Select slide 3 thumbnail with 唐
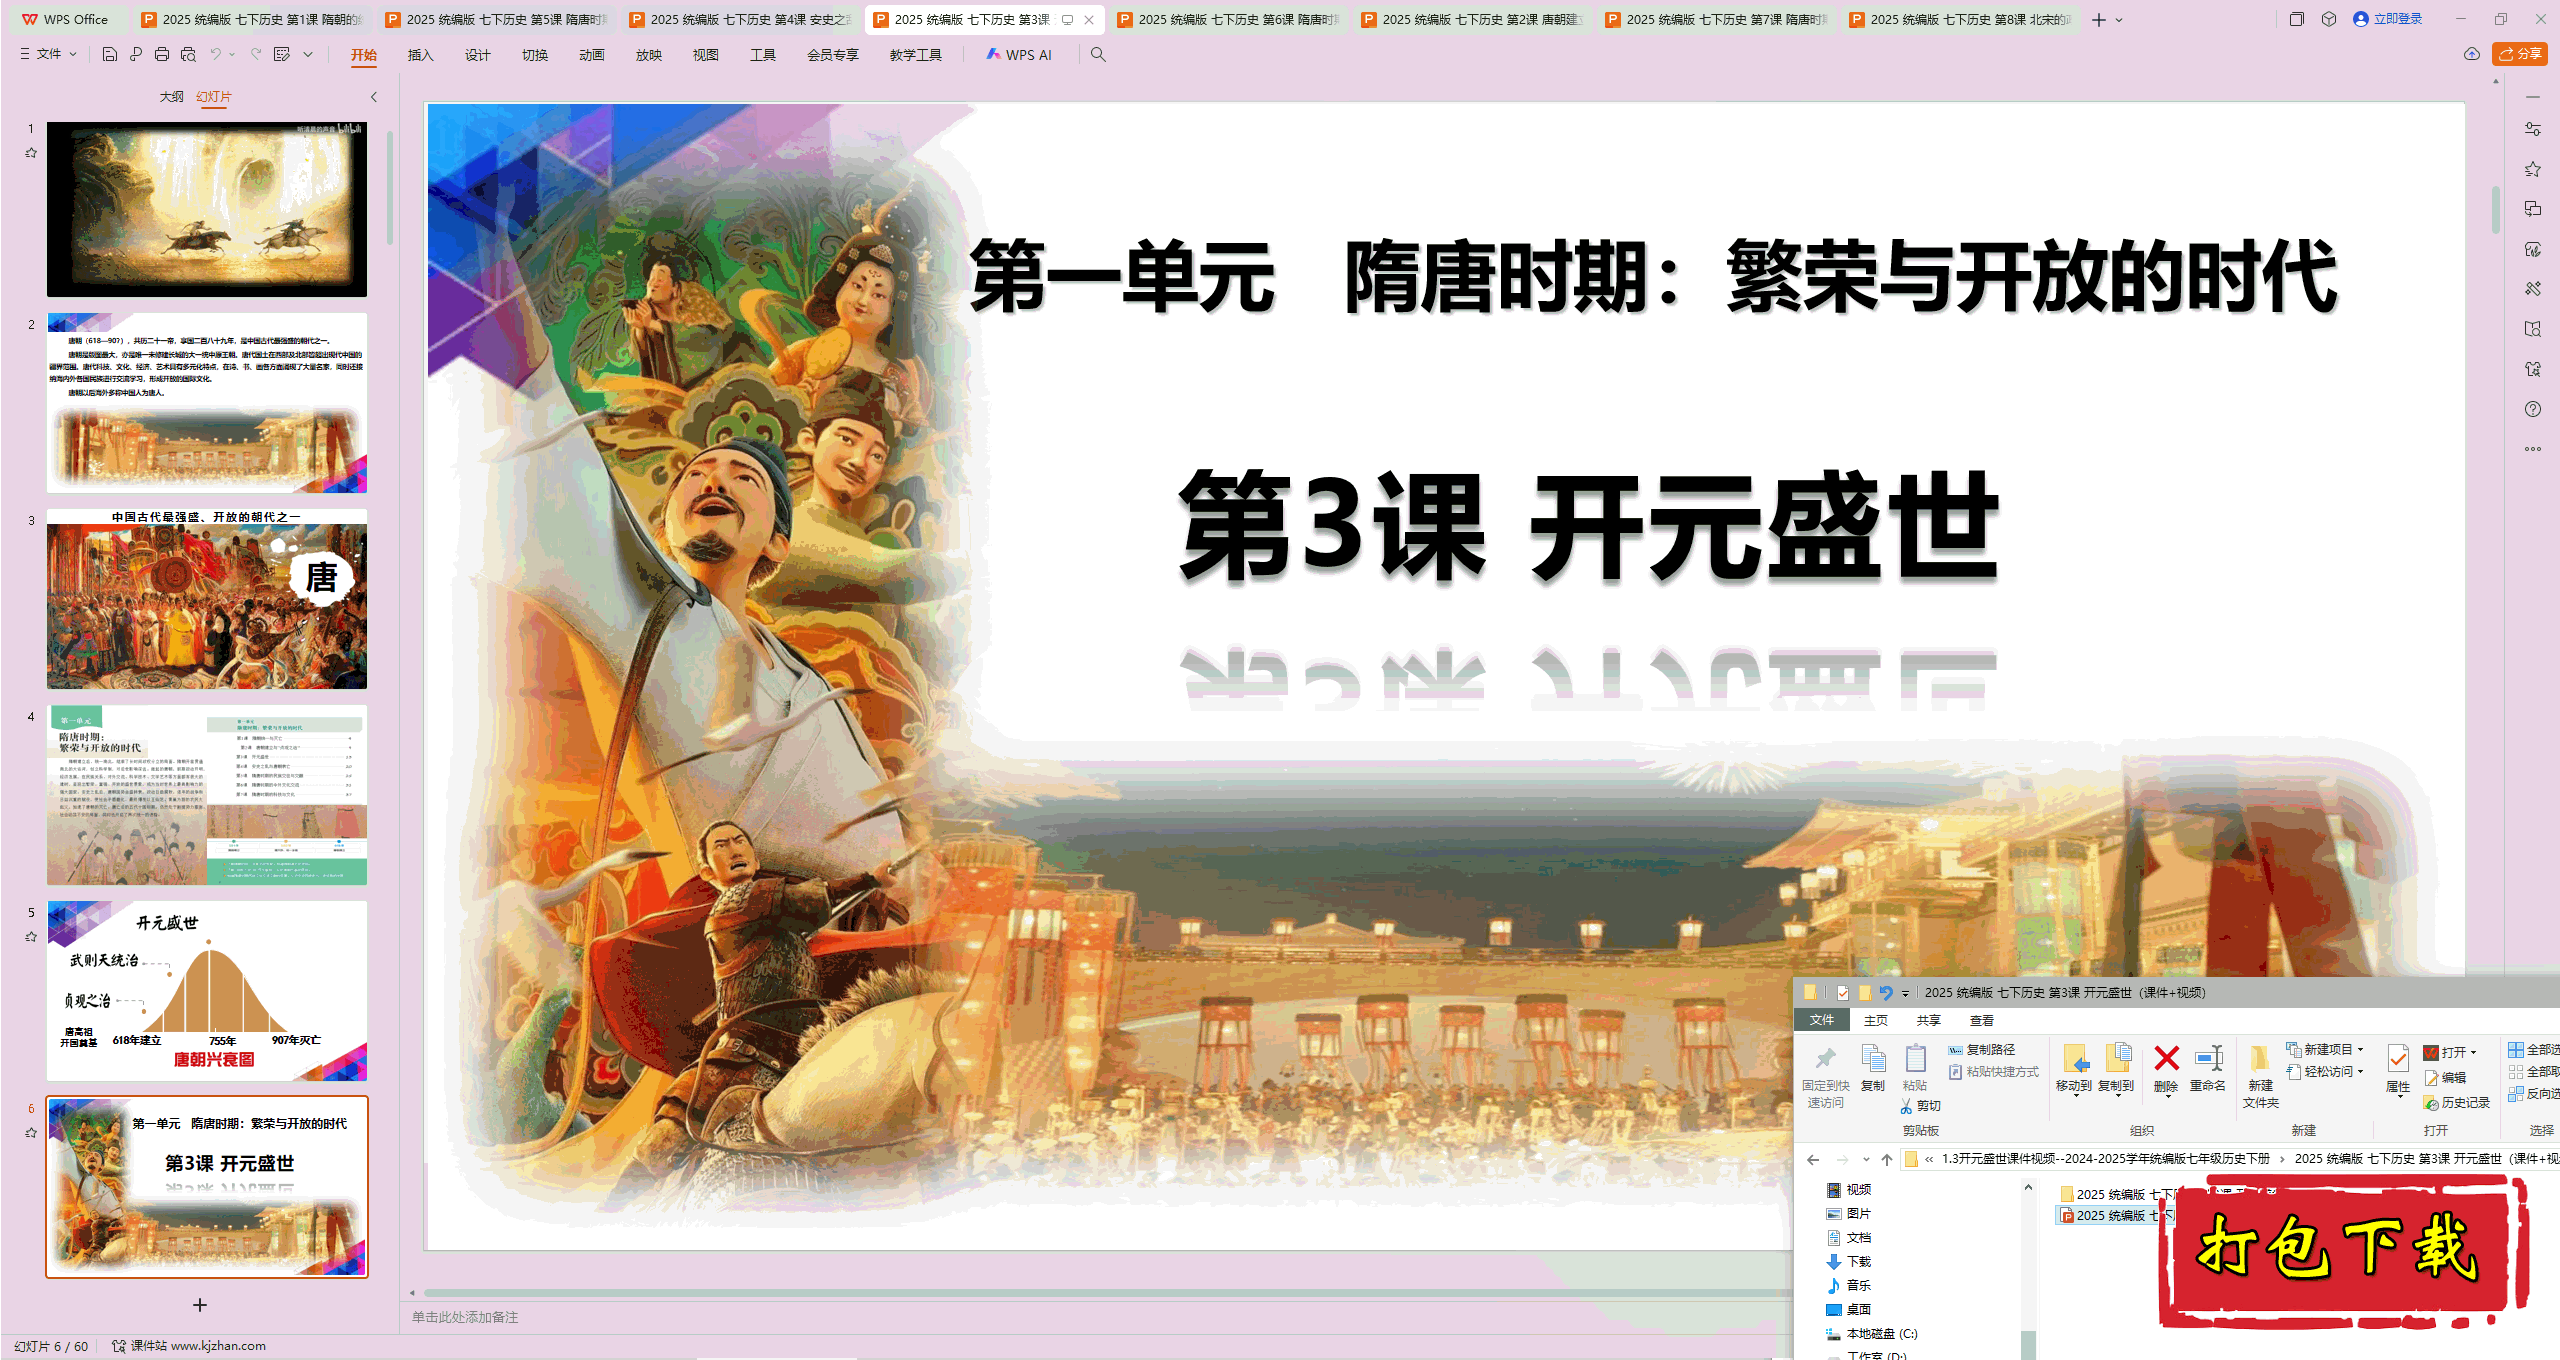 (207, 599)
